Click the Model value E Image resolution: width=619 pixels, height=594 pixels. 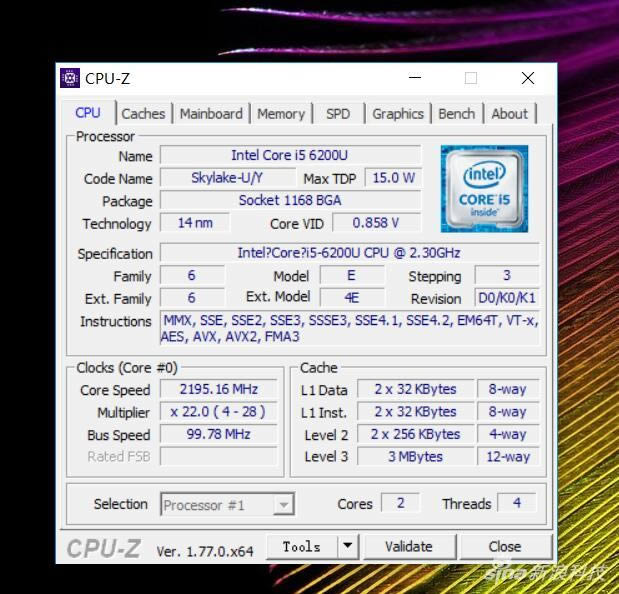coord(351,275)
